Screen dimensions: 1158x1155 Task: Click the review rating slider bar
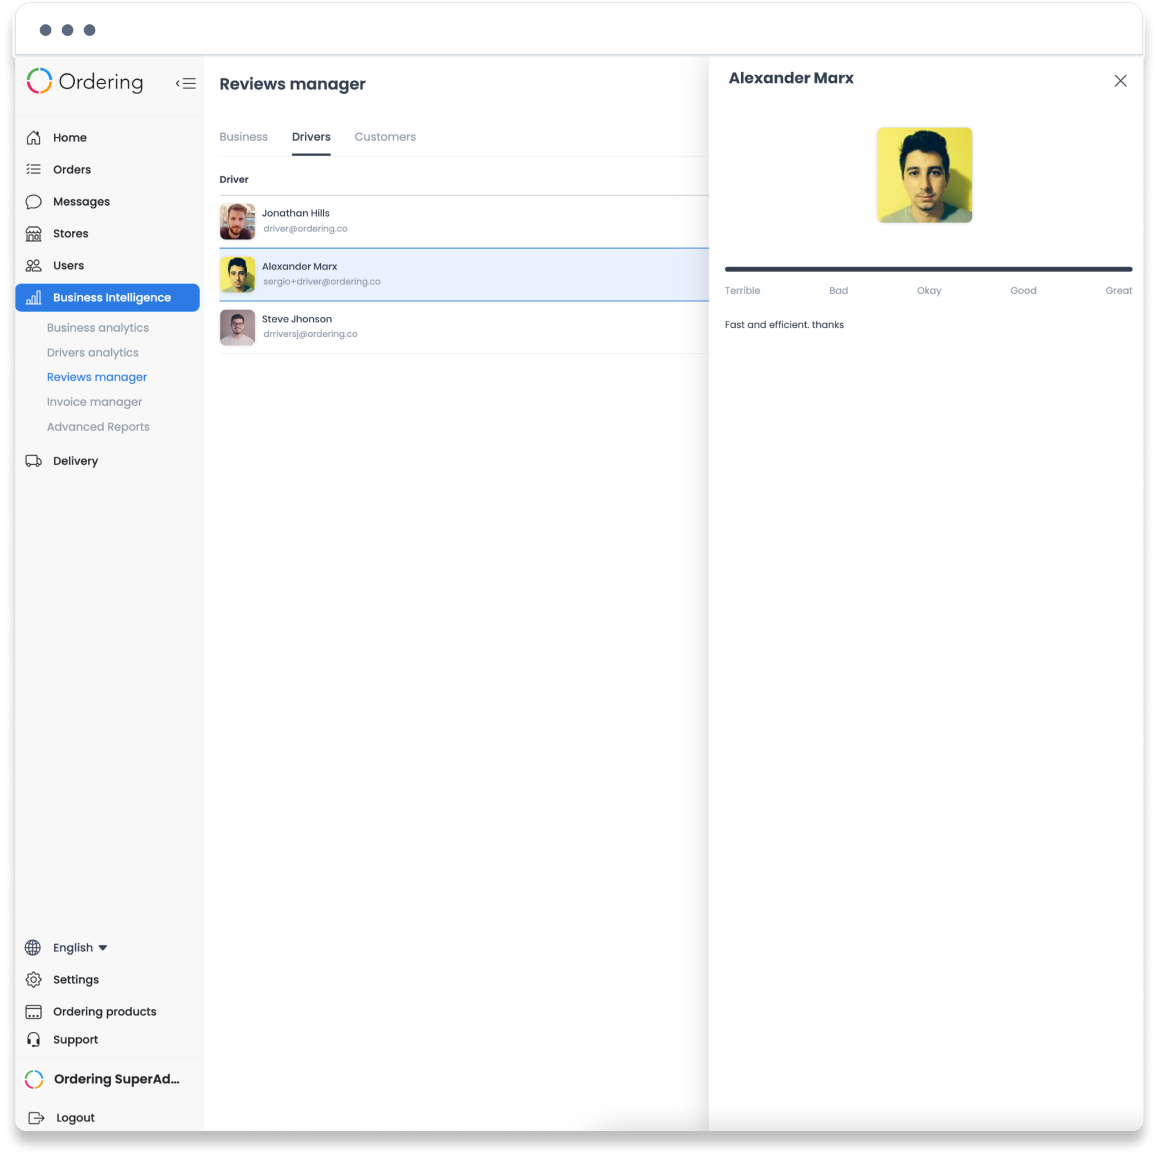(x=928, y=270)
